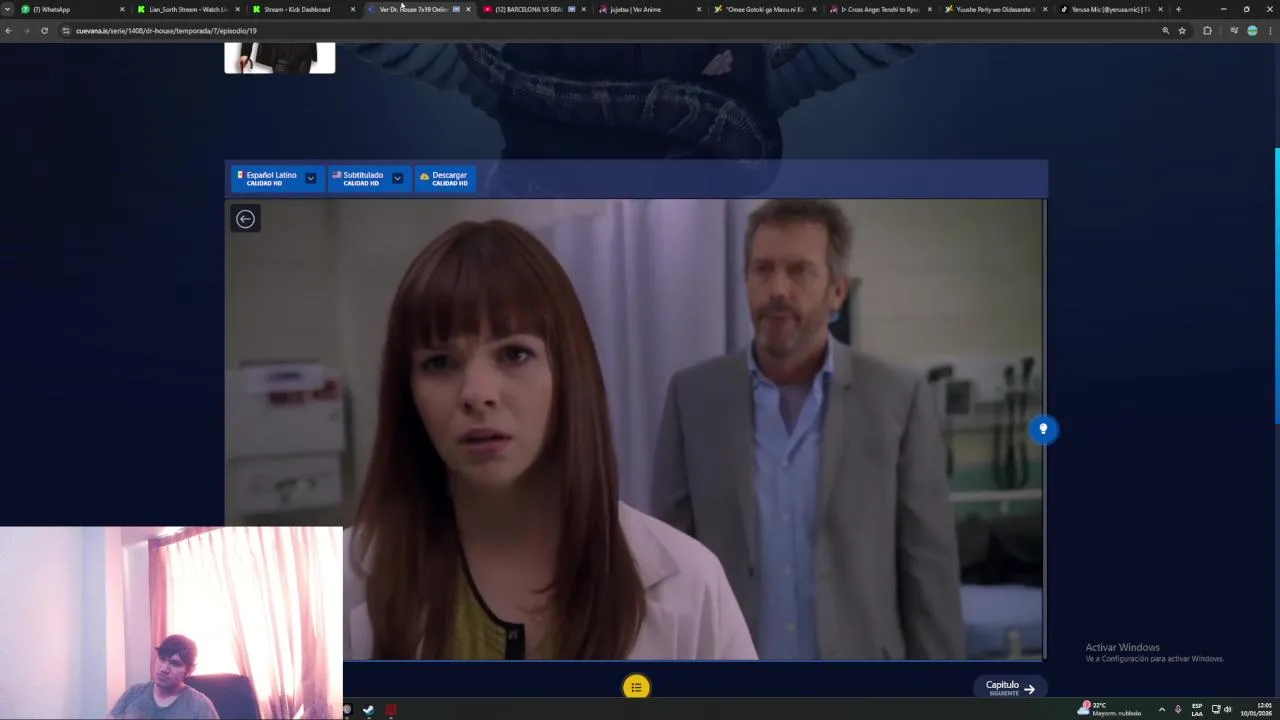The height and width of the screenshot is (720, 1280).
Task: Click the poster thumbnail above the player
Action: click(x=280, y=57)
